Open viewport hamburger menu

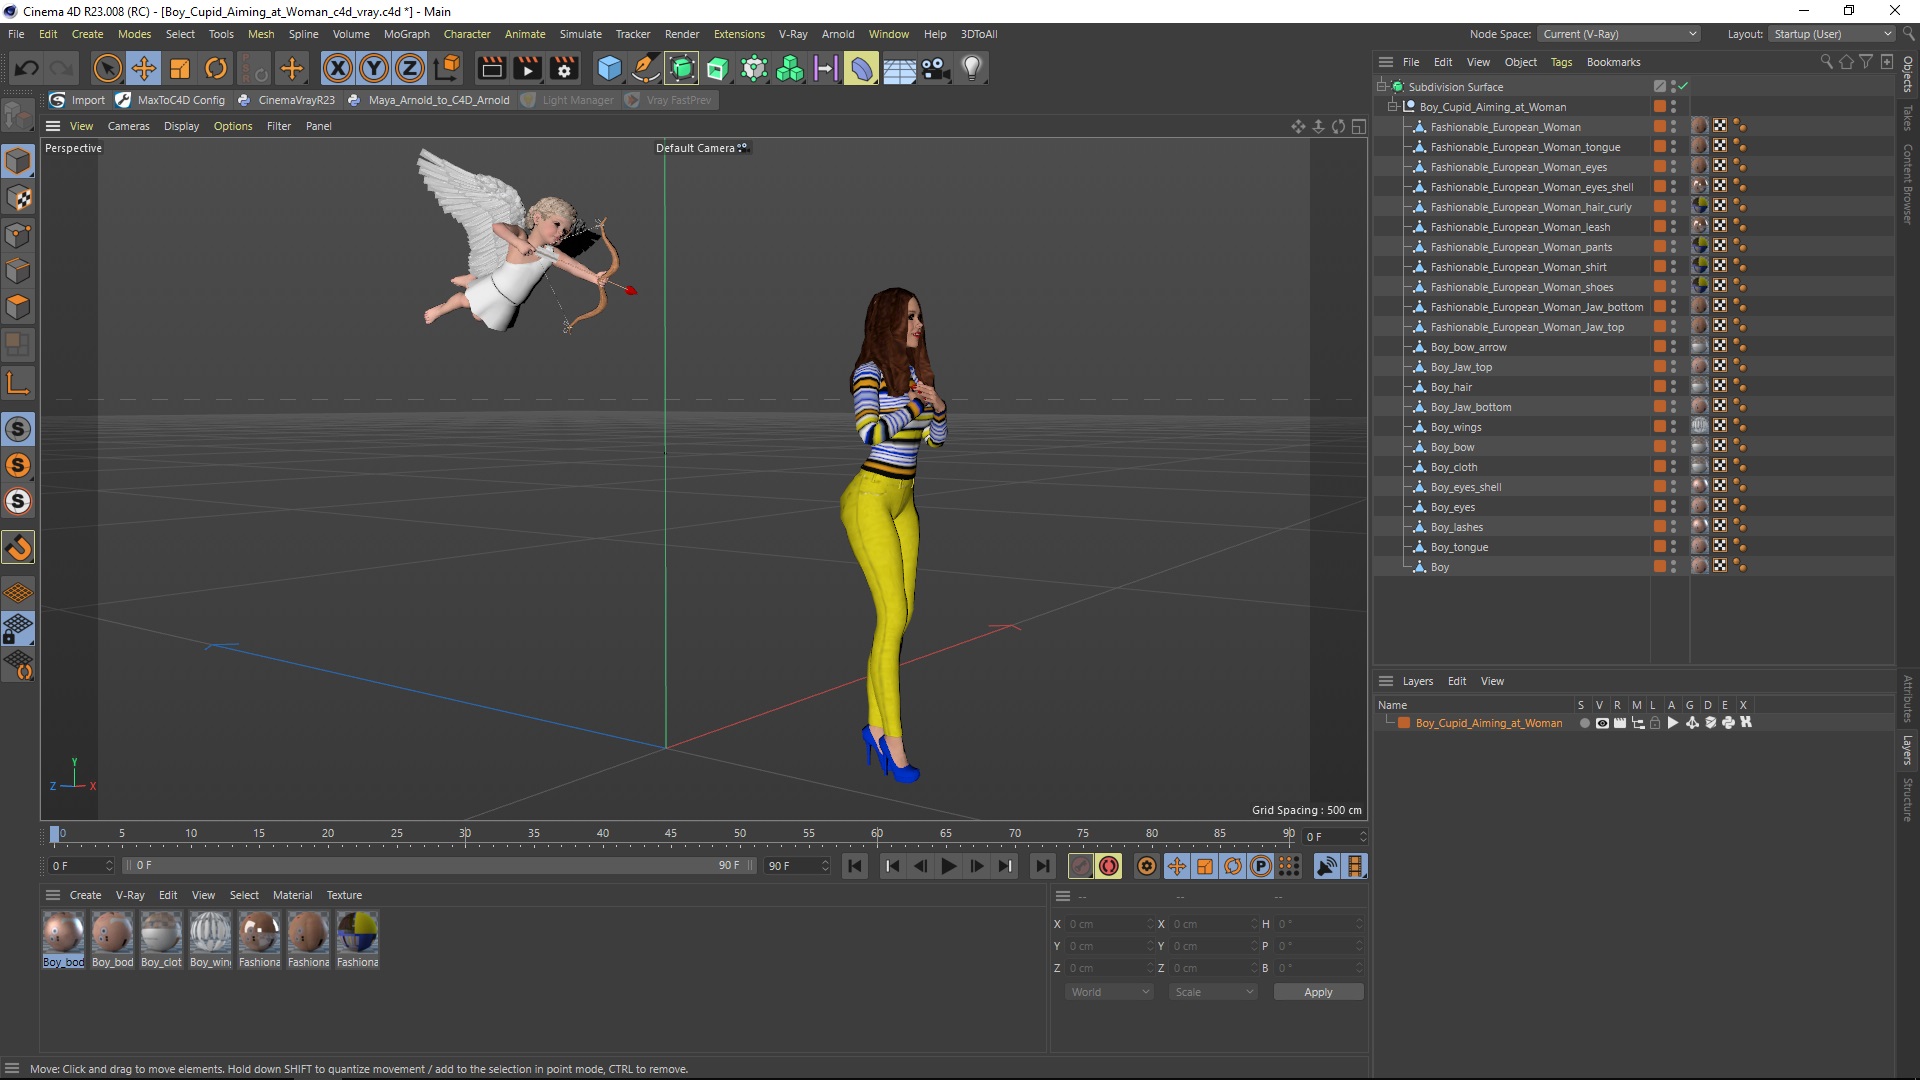[x=53, y=126]
